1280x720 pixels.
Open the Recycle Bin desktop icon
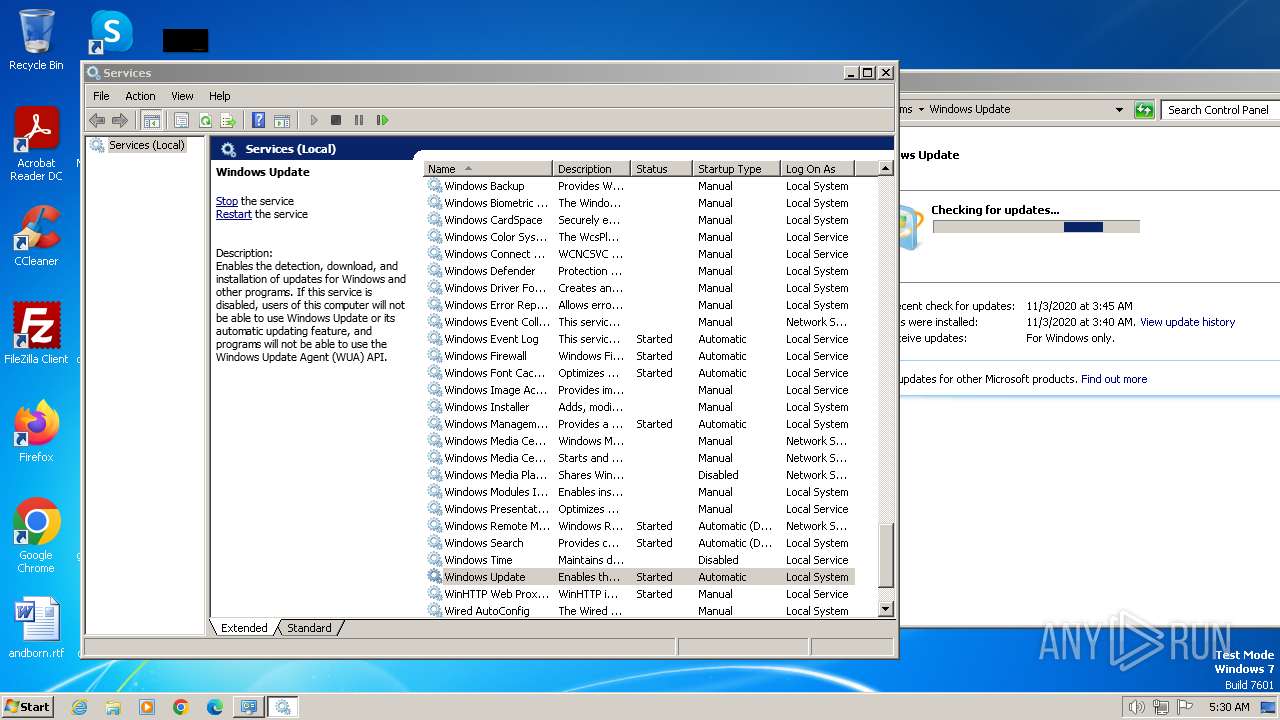(x=36, y=40)
